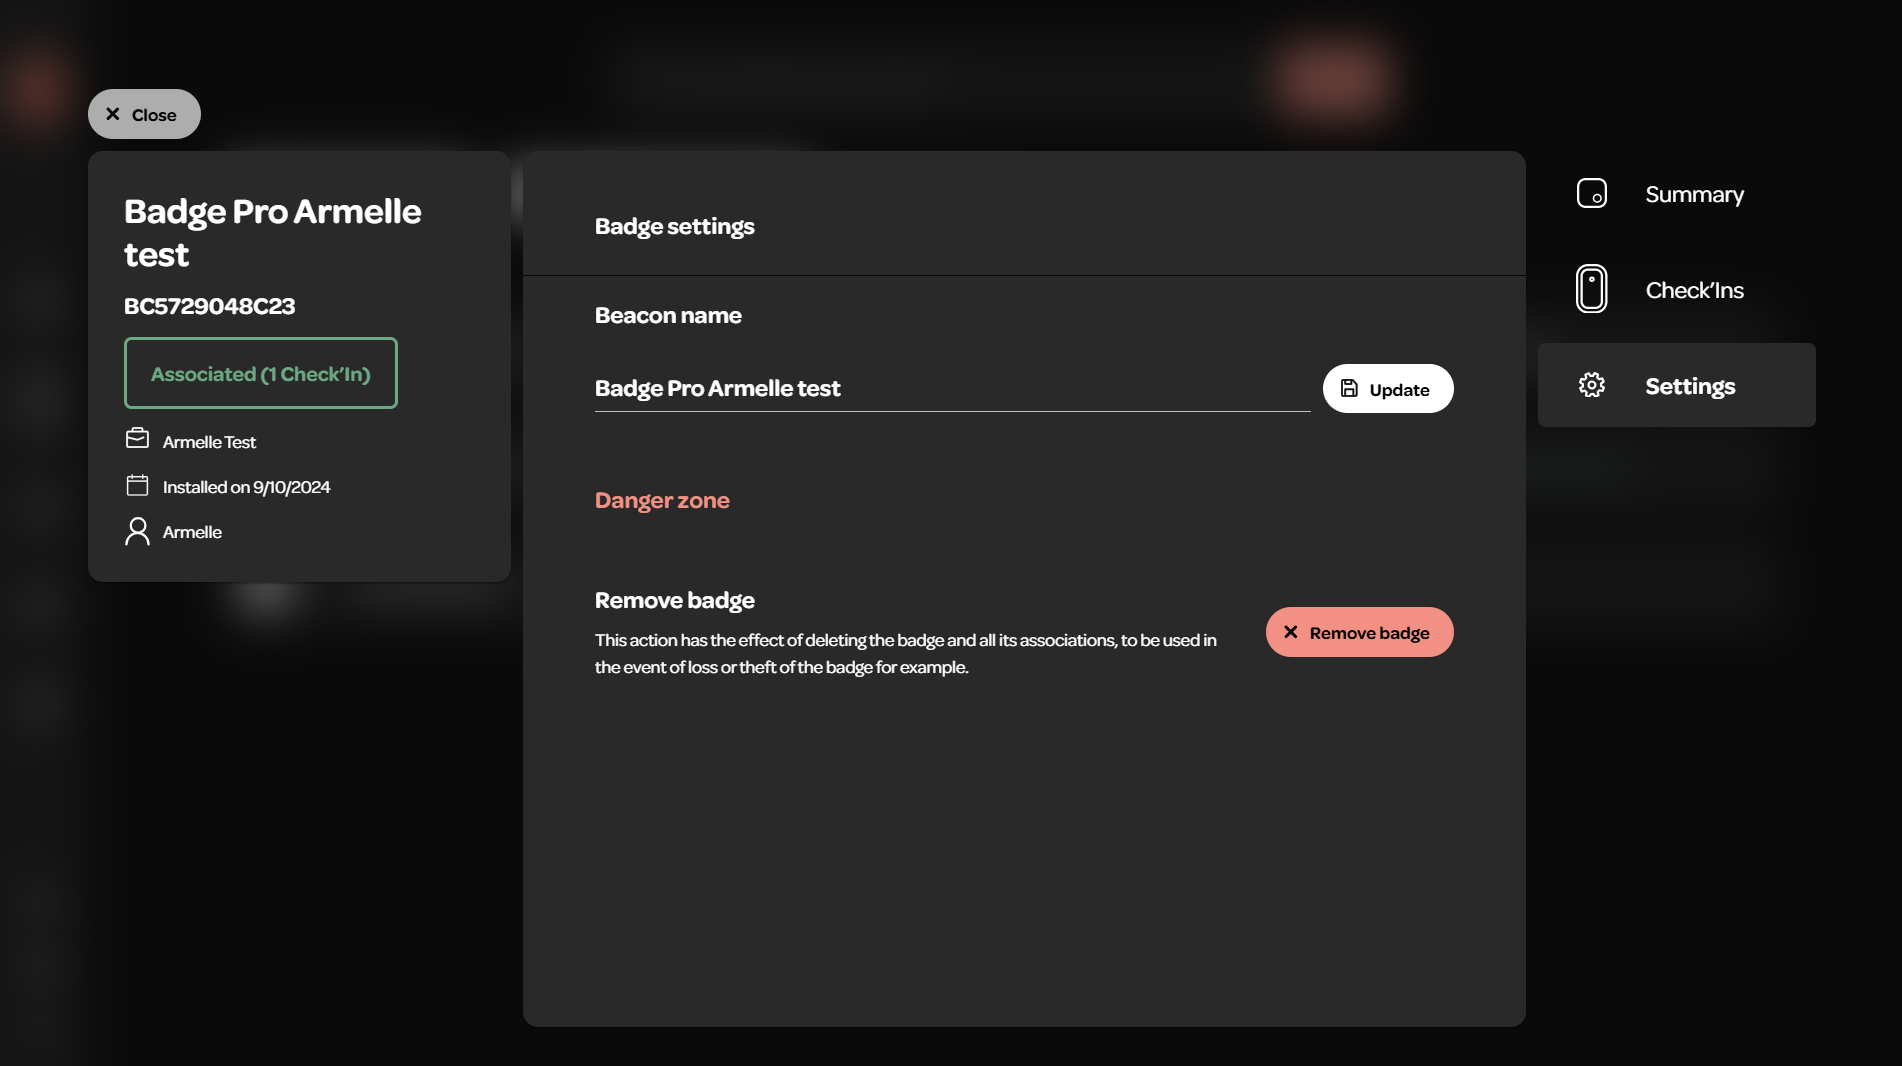Click the calendar icon beside install date
1902x1066 pixels.
click(137, 486)
